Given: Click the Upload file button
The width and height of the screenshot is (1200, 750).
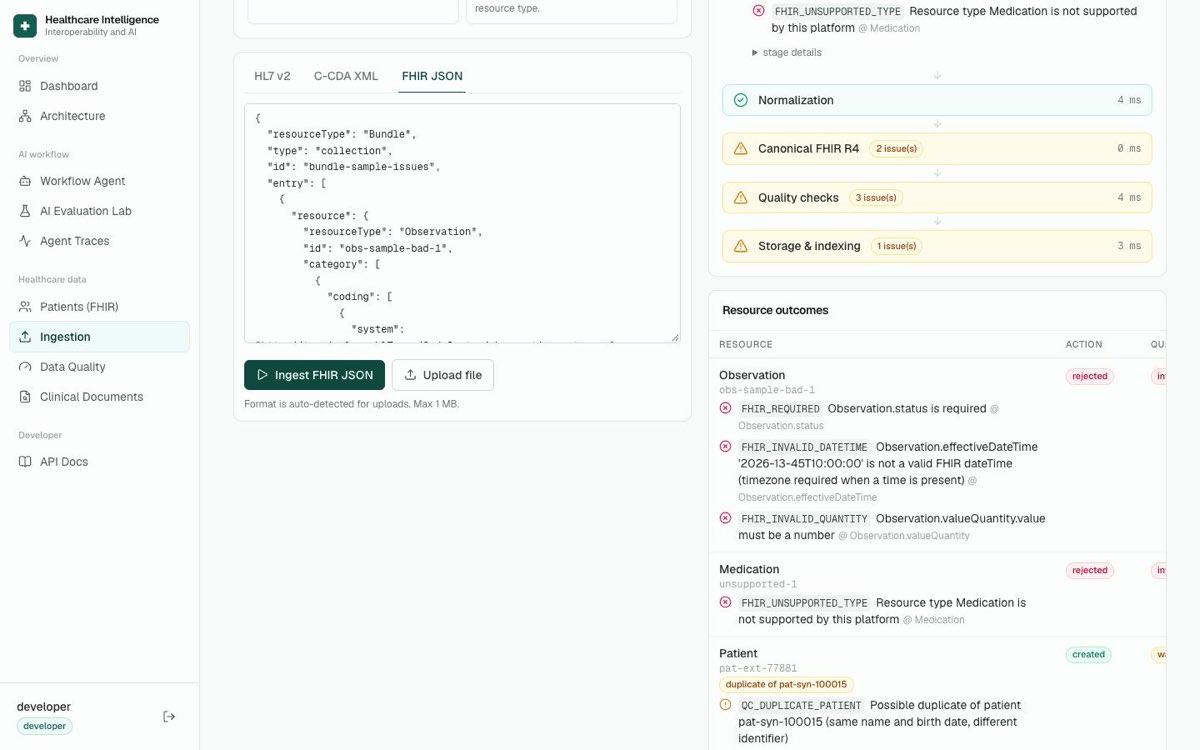Looking at the screenshot, I should tap(443, 375).
